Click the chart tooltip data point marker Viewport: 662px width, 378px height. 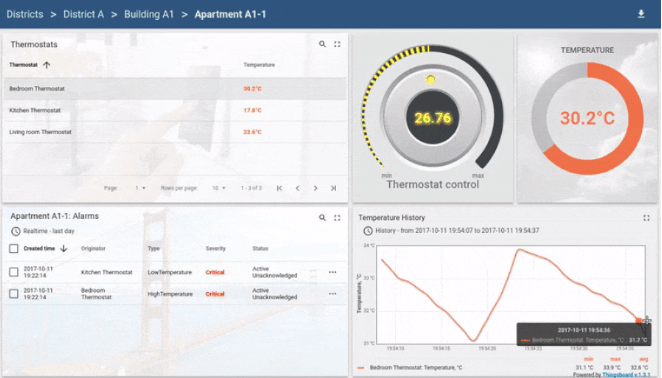click(x=639, y=321)
